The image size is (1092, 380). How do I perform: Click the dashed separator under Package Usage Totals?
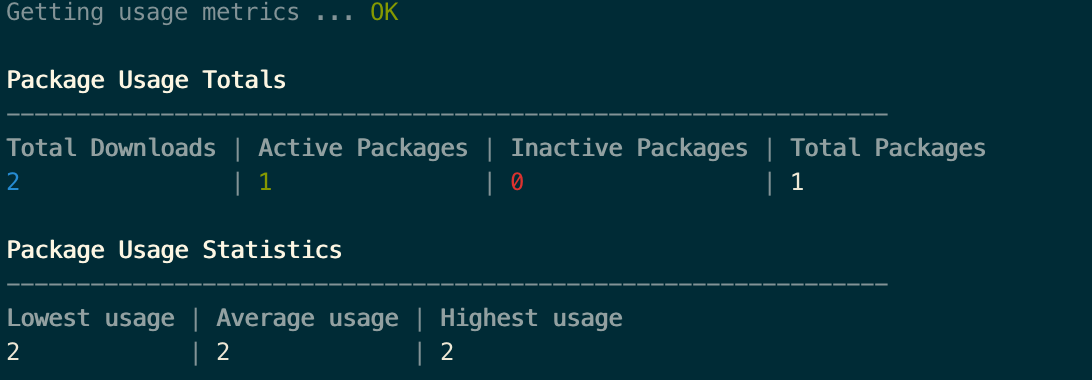447,114
